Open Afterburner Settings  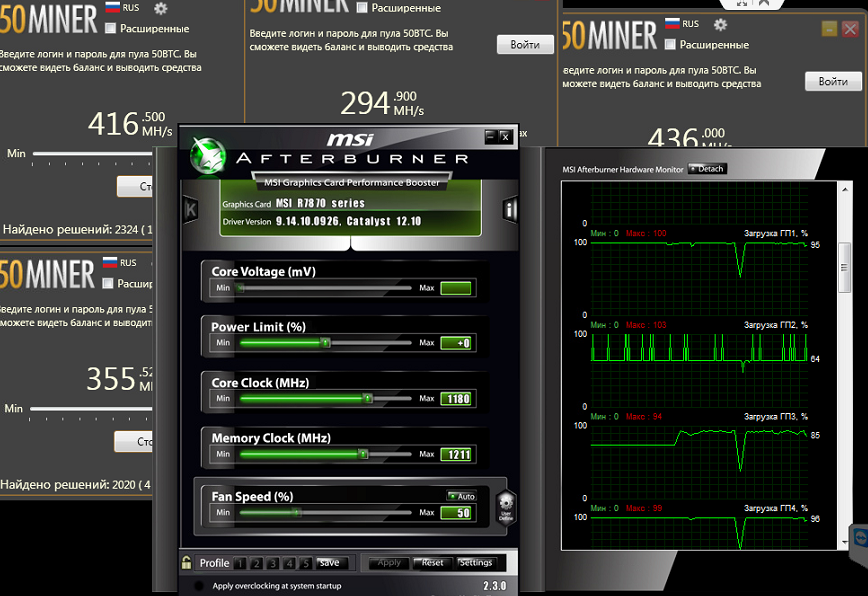(x=476, y=563)
